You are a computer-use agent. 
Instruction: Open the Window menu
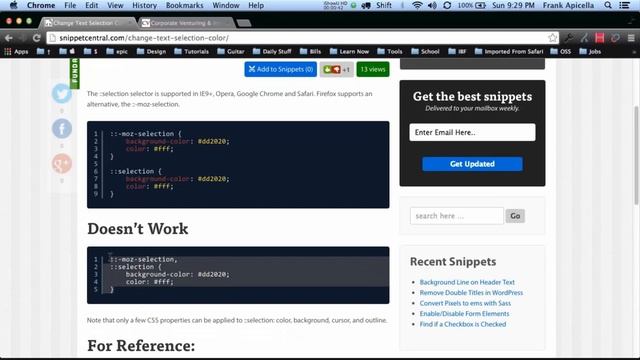226,5
